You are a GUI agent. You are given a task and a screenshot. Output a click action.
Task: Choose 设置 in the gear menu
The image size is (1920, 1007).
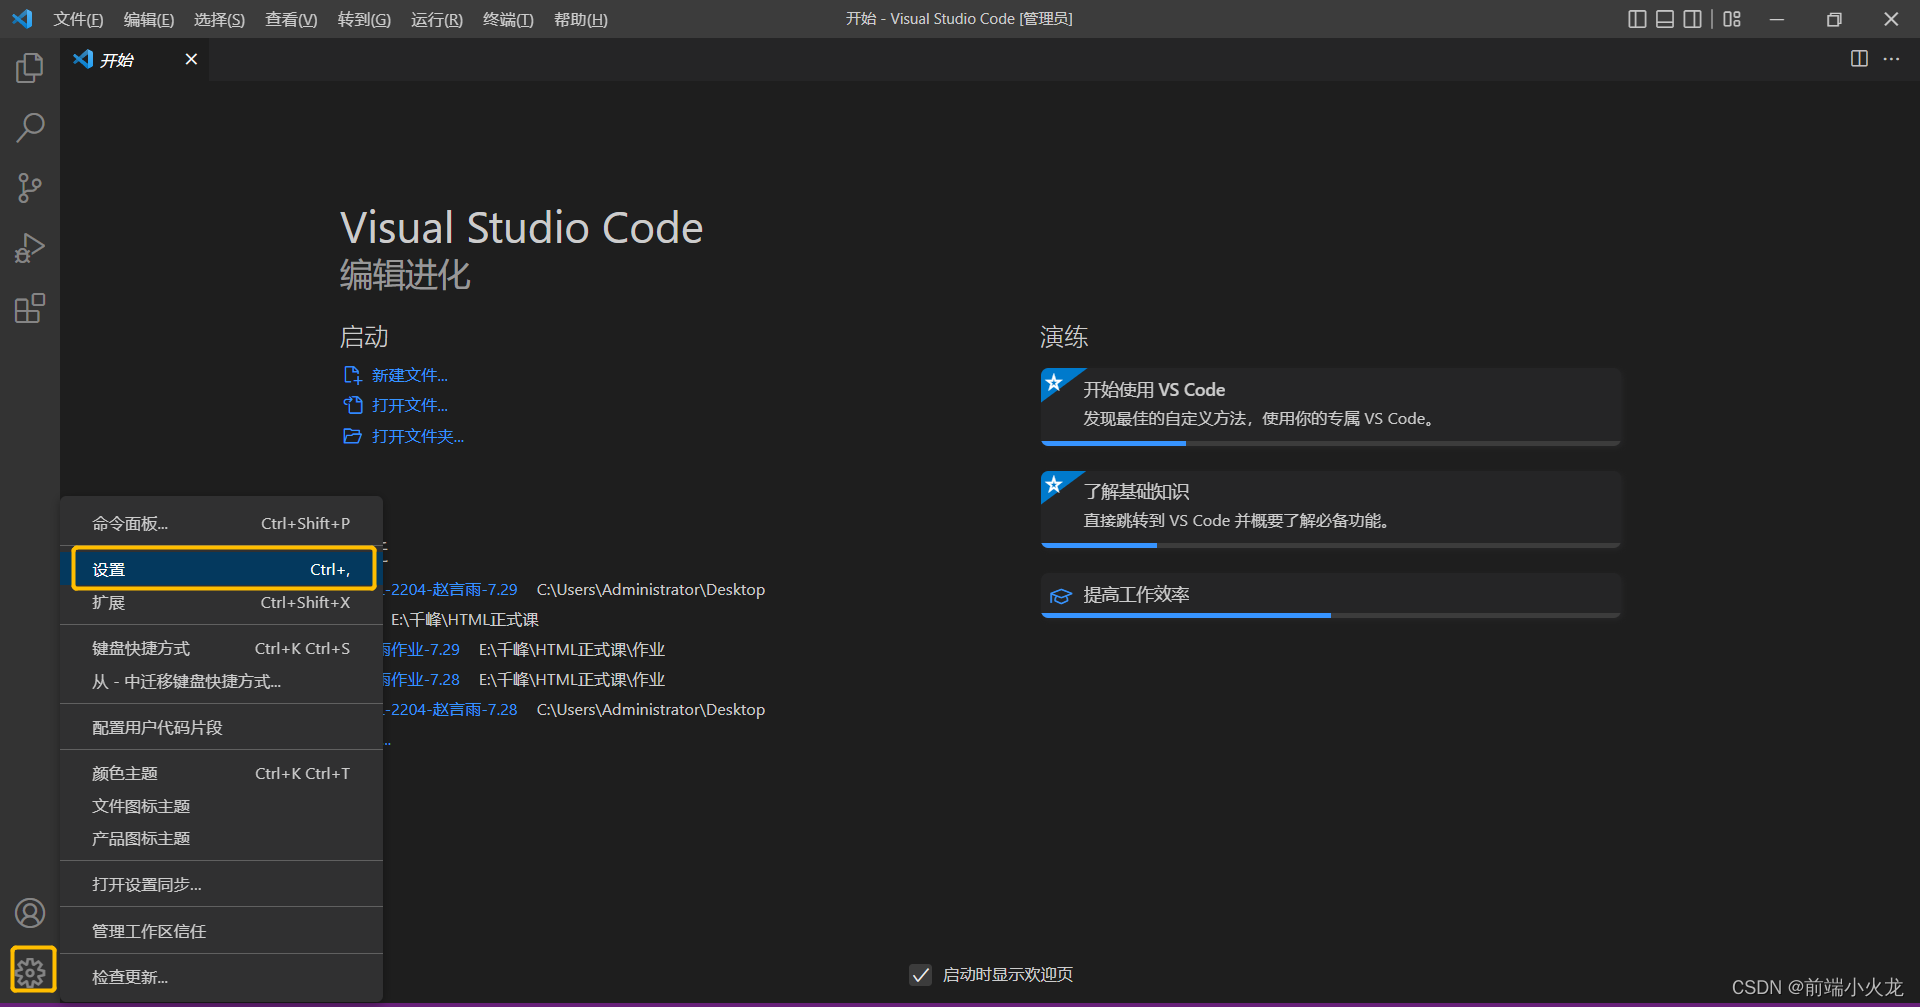click(x=221, y=570)
